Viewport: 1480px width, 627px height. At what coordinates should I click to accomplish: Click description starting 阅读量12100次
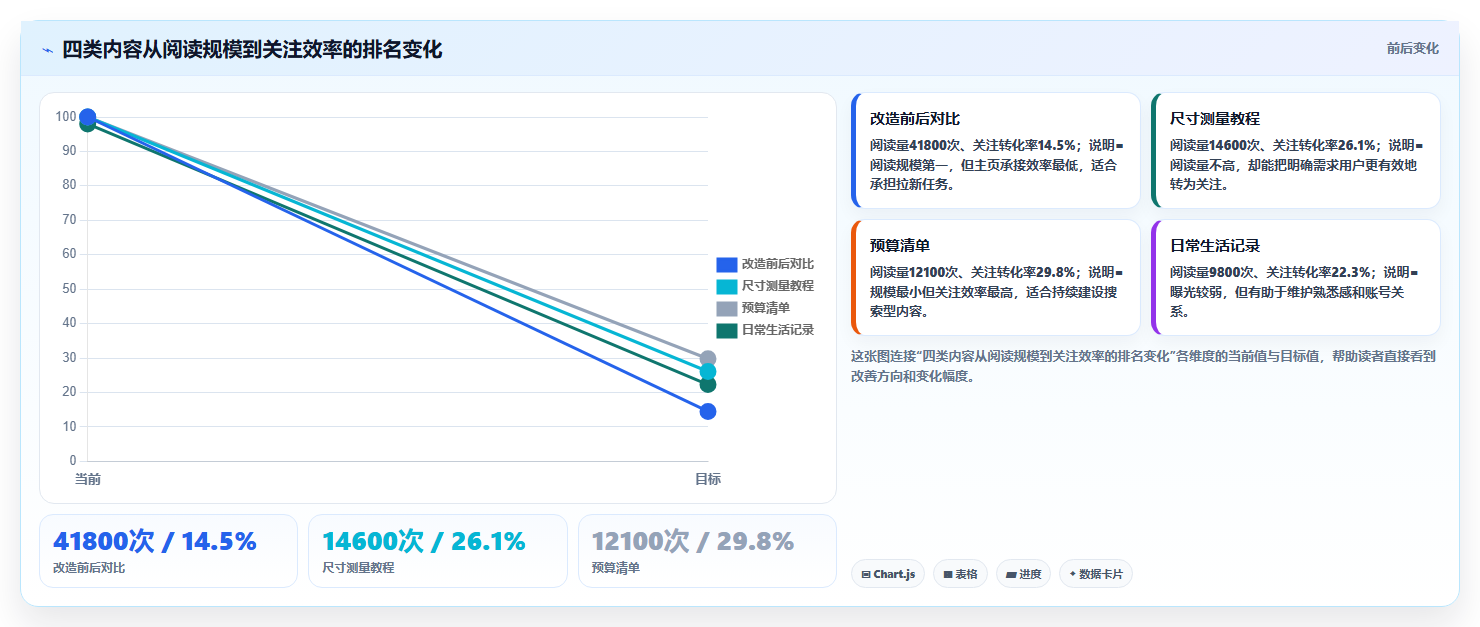[x=996, y=291]
